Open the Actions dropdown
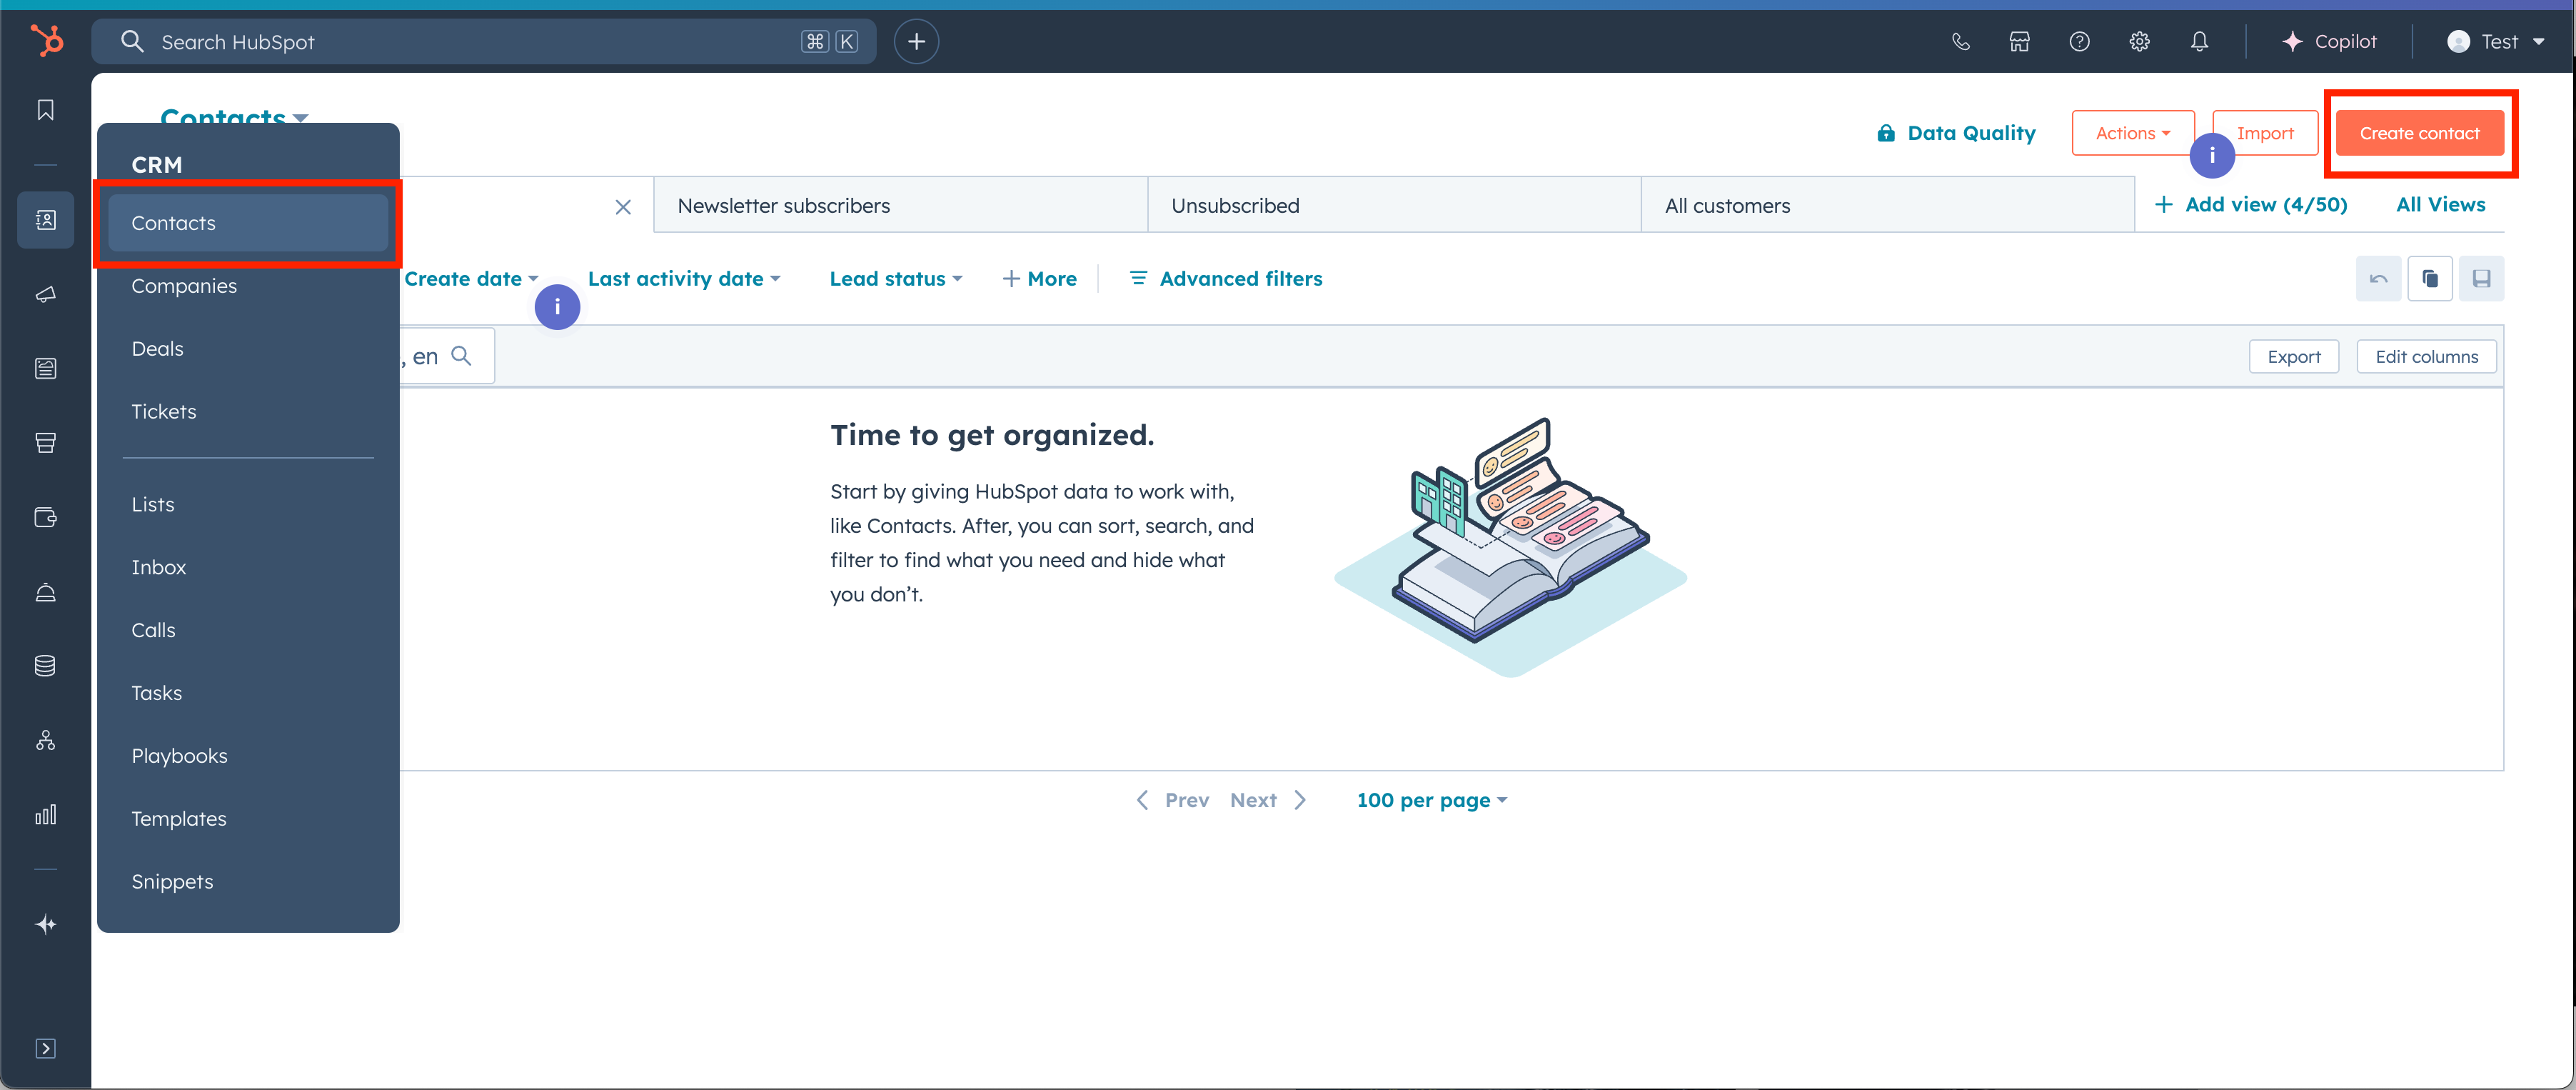 tap(2133, 133)
